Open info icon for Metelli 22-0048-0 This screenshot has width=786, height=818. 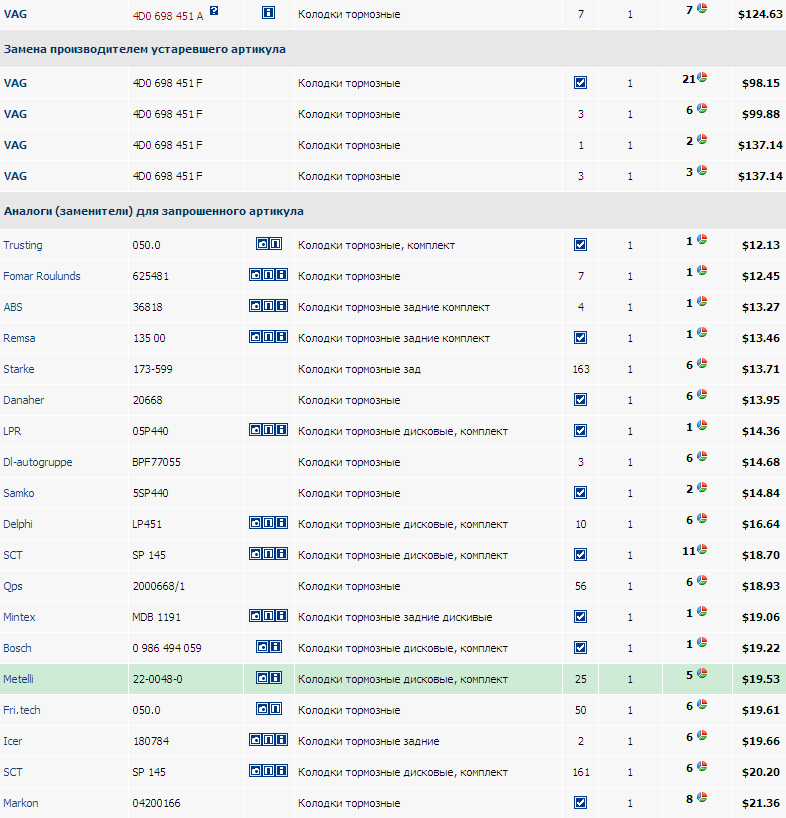click(x=275, y=678)
